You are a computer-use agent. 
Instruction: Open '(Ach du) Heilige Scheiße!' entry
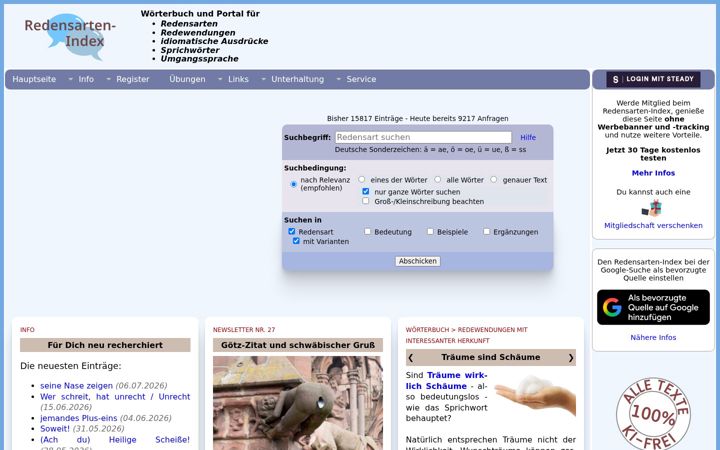point(115,440)
